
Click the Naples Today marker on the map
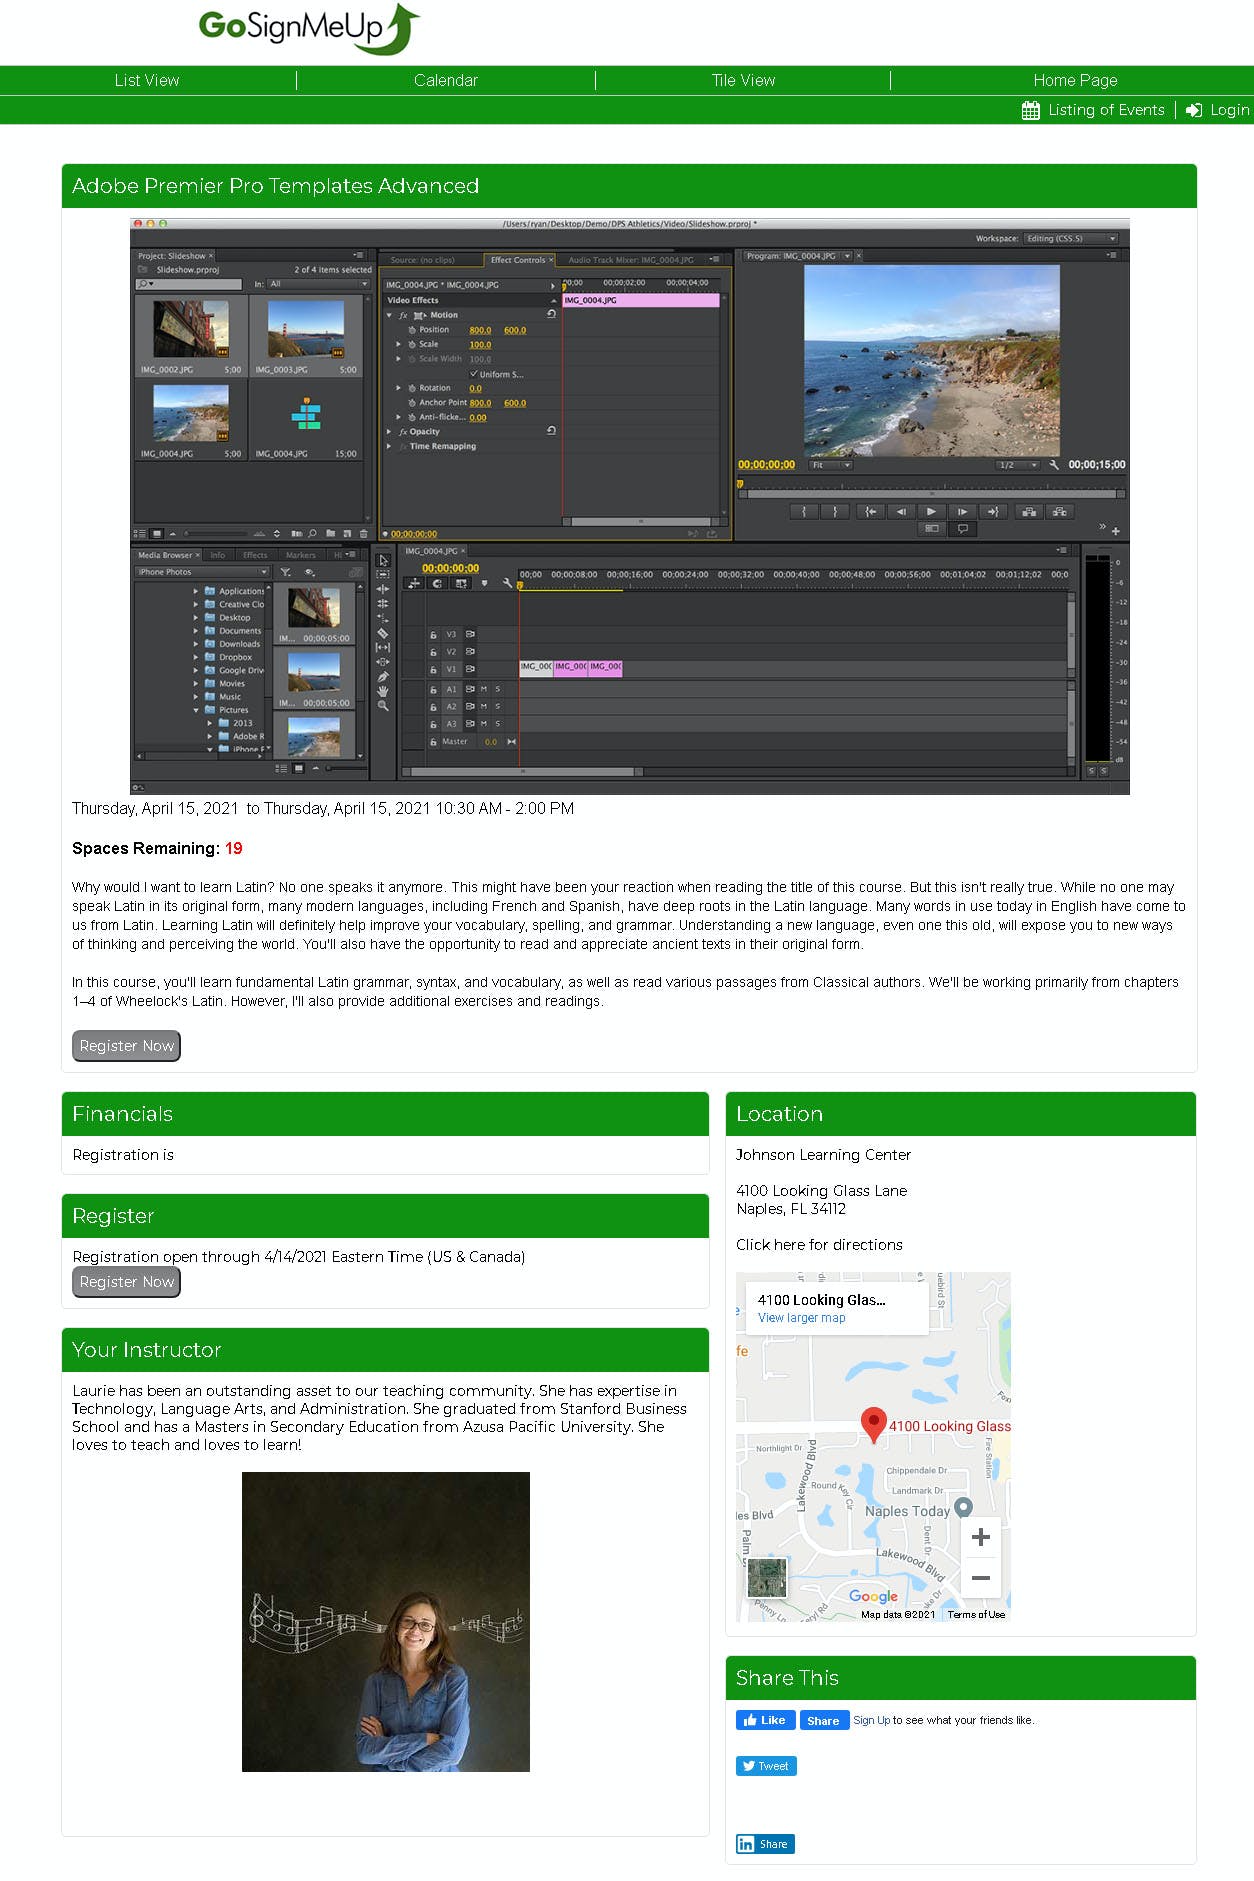964,1508
